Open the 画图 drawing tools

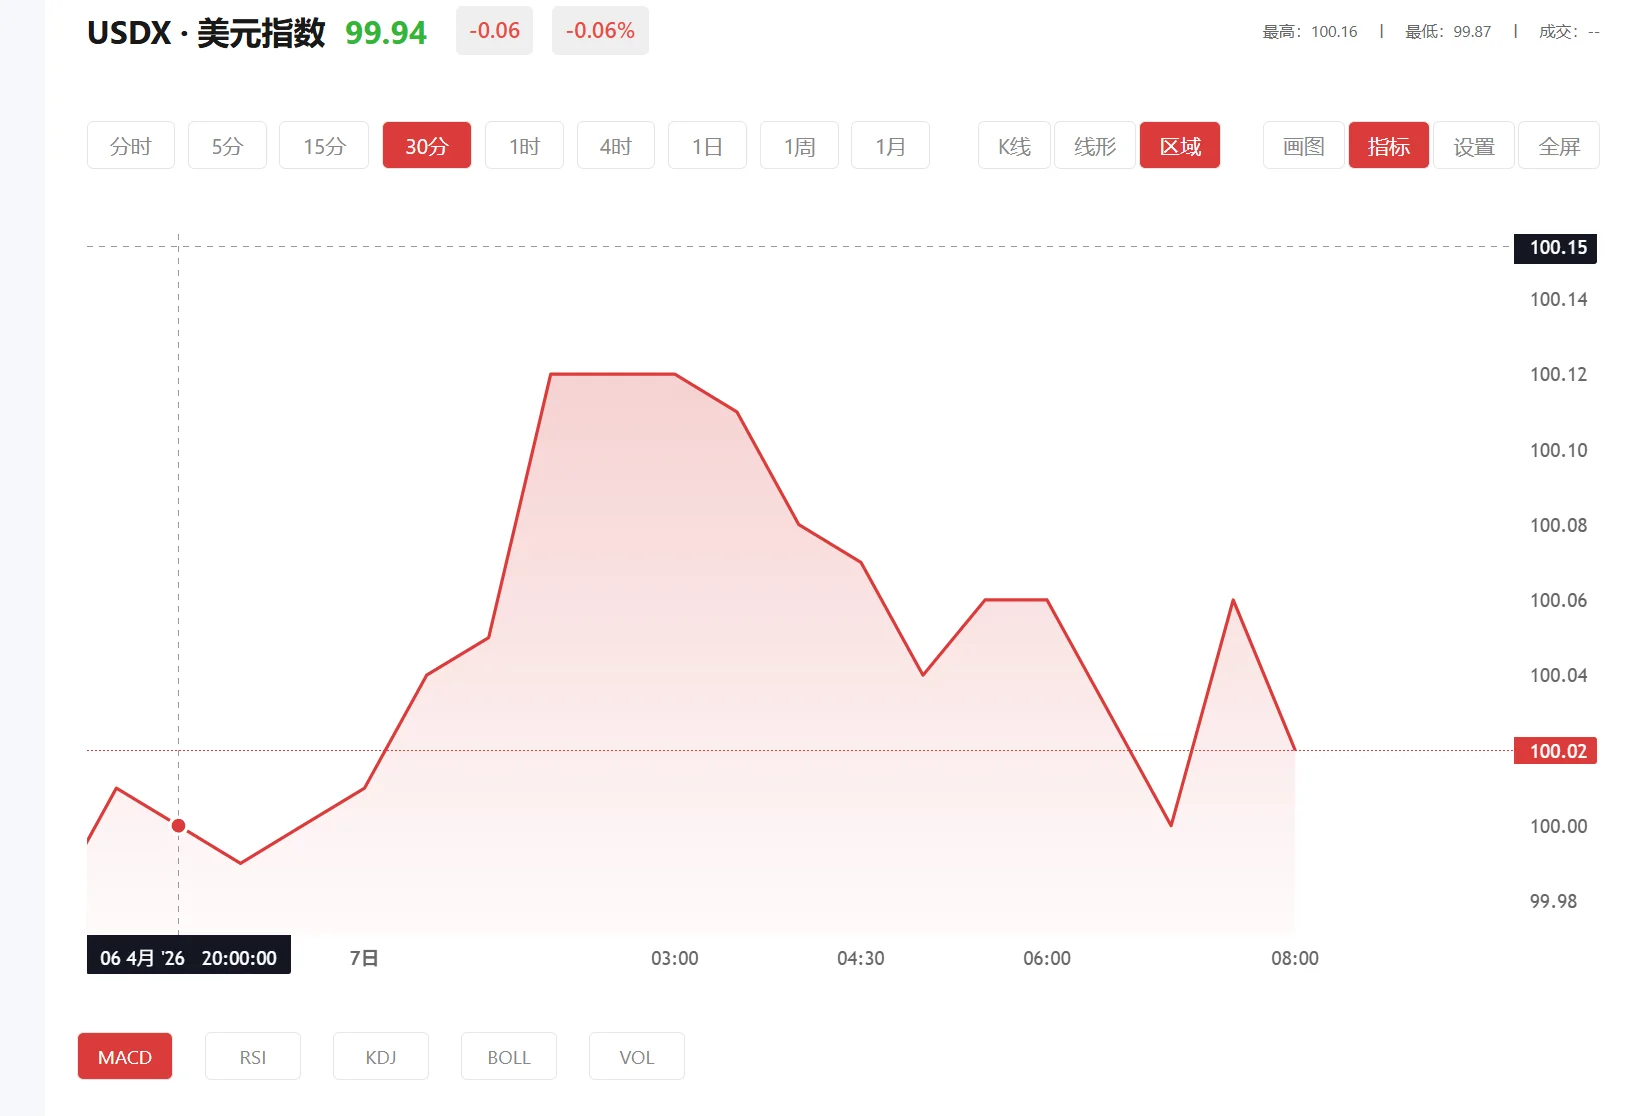pyautogui.click(x=1302, y=145)
